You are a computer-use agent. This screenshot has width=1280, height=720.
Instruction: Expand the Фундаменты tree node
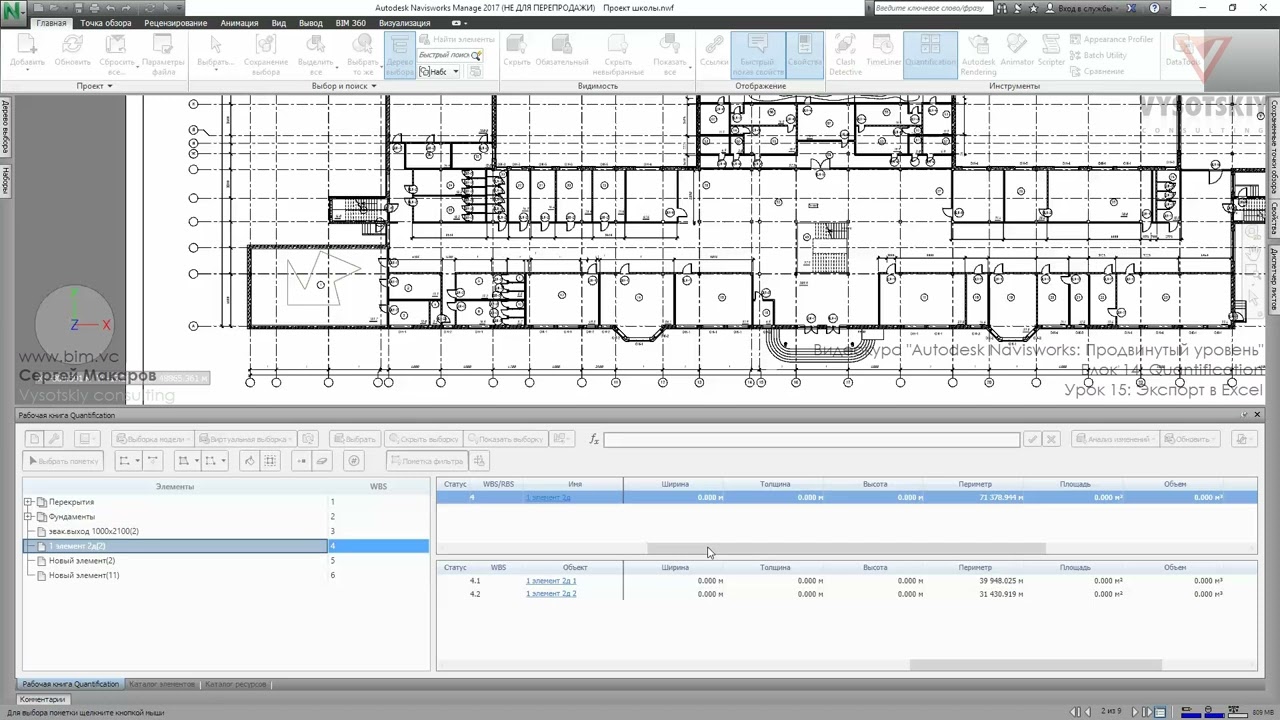point(29,517)
